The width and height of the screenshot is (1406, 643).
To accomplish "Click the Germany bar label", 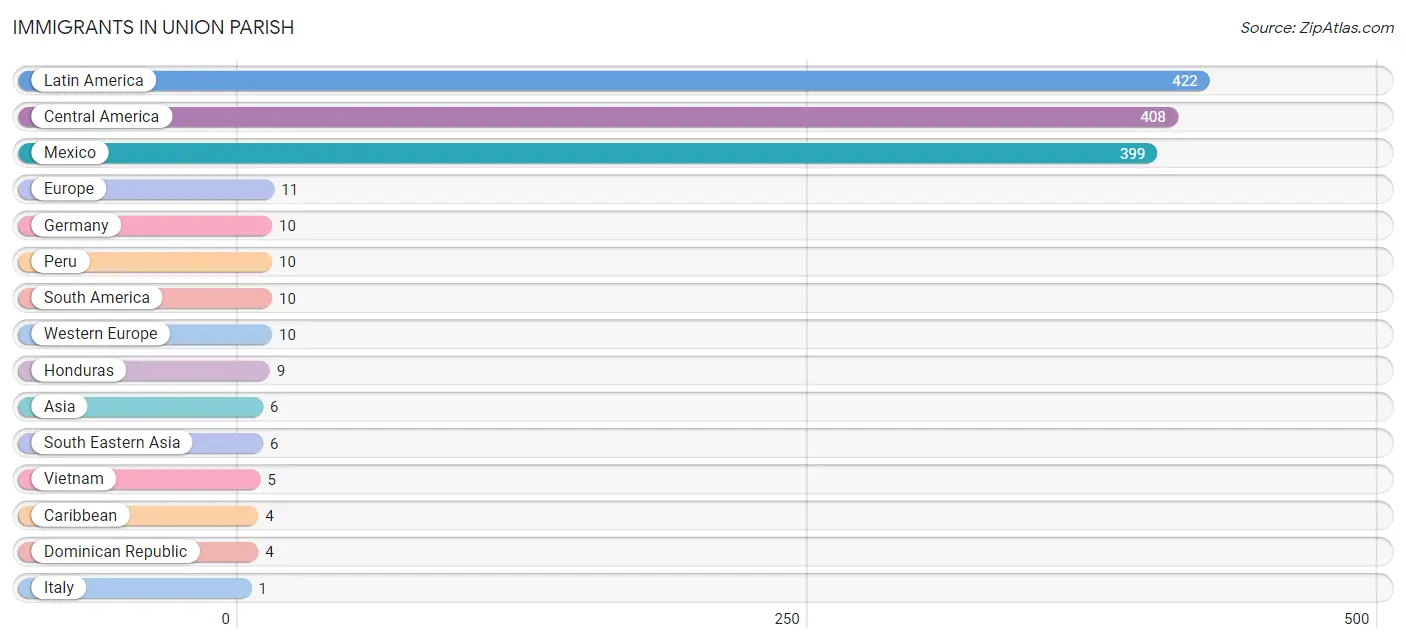I will [x=76, y=225].
